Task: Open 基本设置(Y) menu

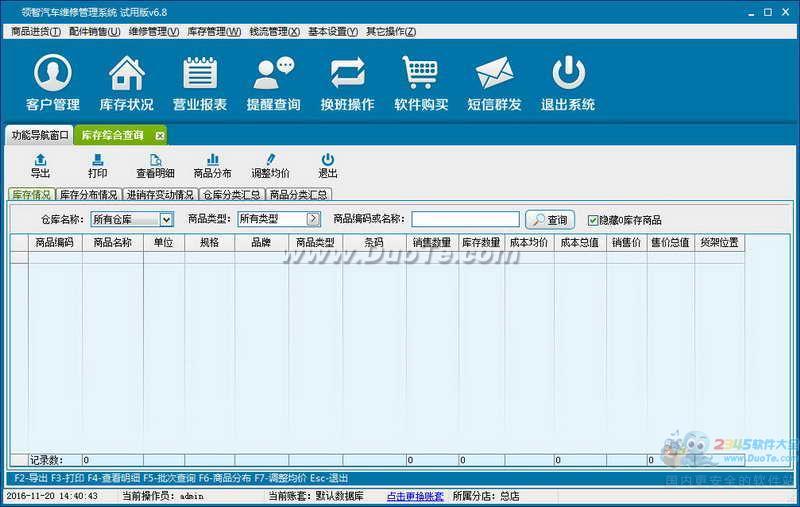Action: [333, 32]
